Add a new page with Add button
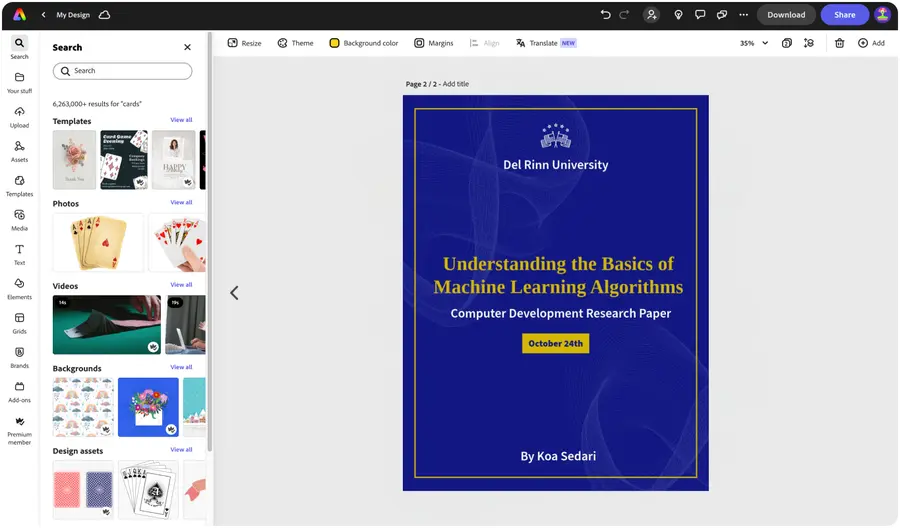900x528 pixels. (x=871, y=43)
